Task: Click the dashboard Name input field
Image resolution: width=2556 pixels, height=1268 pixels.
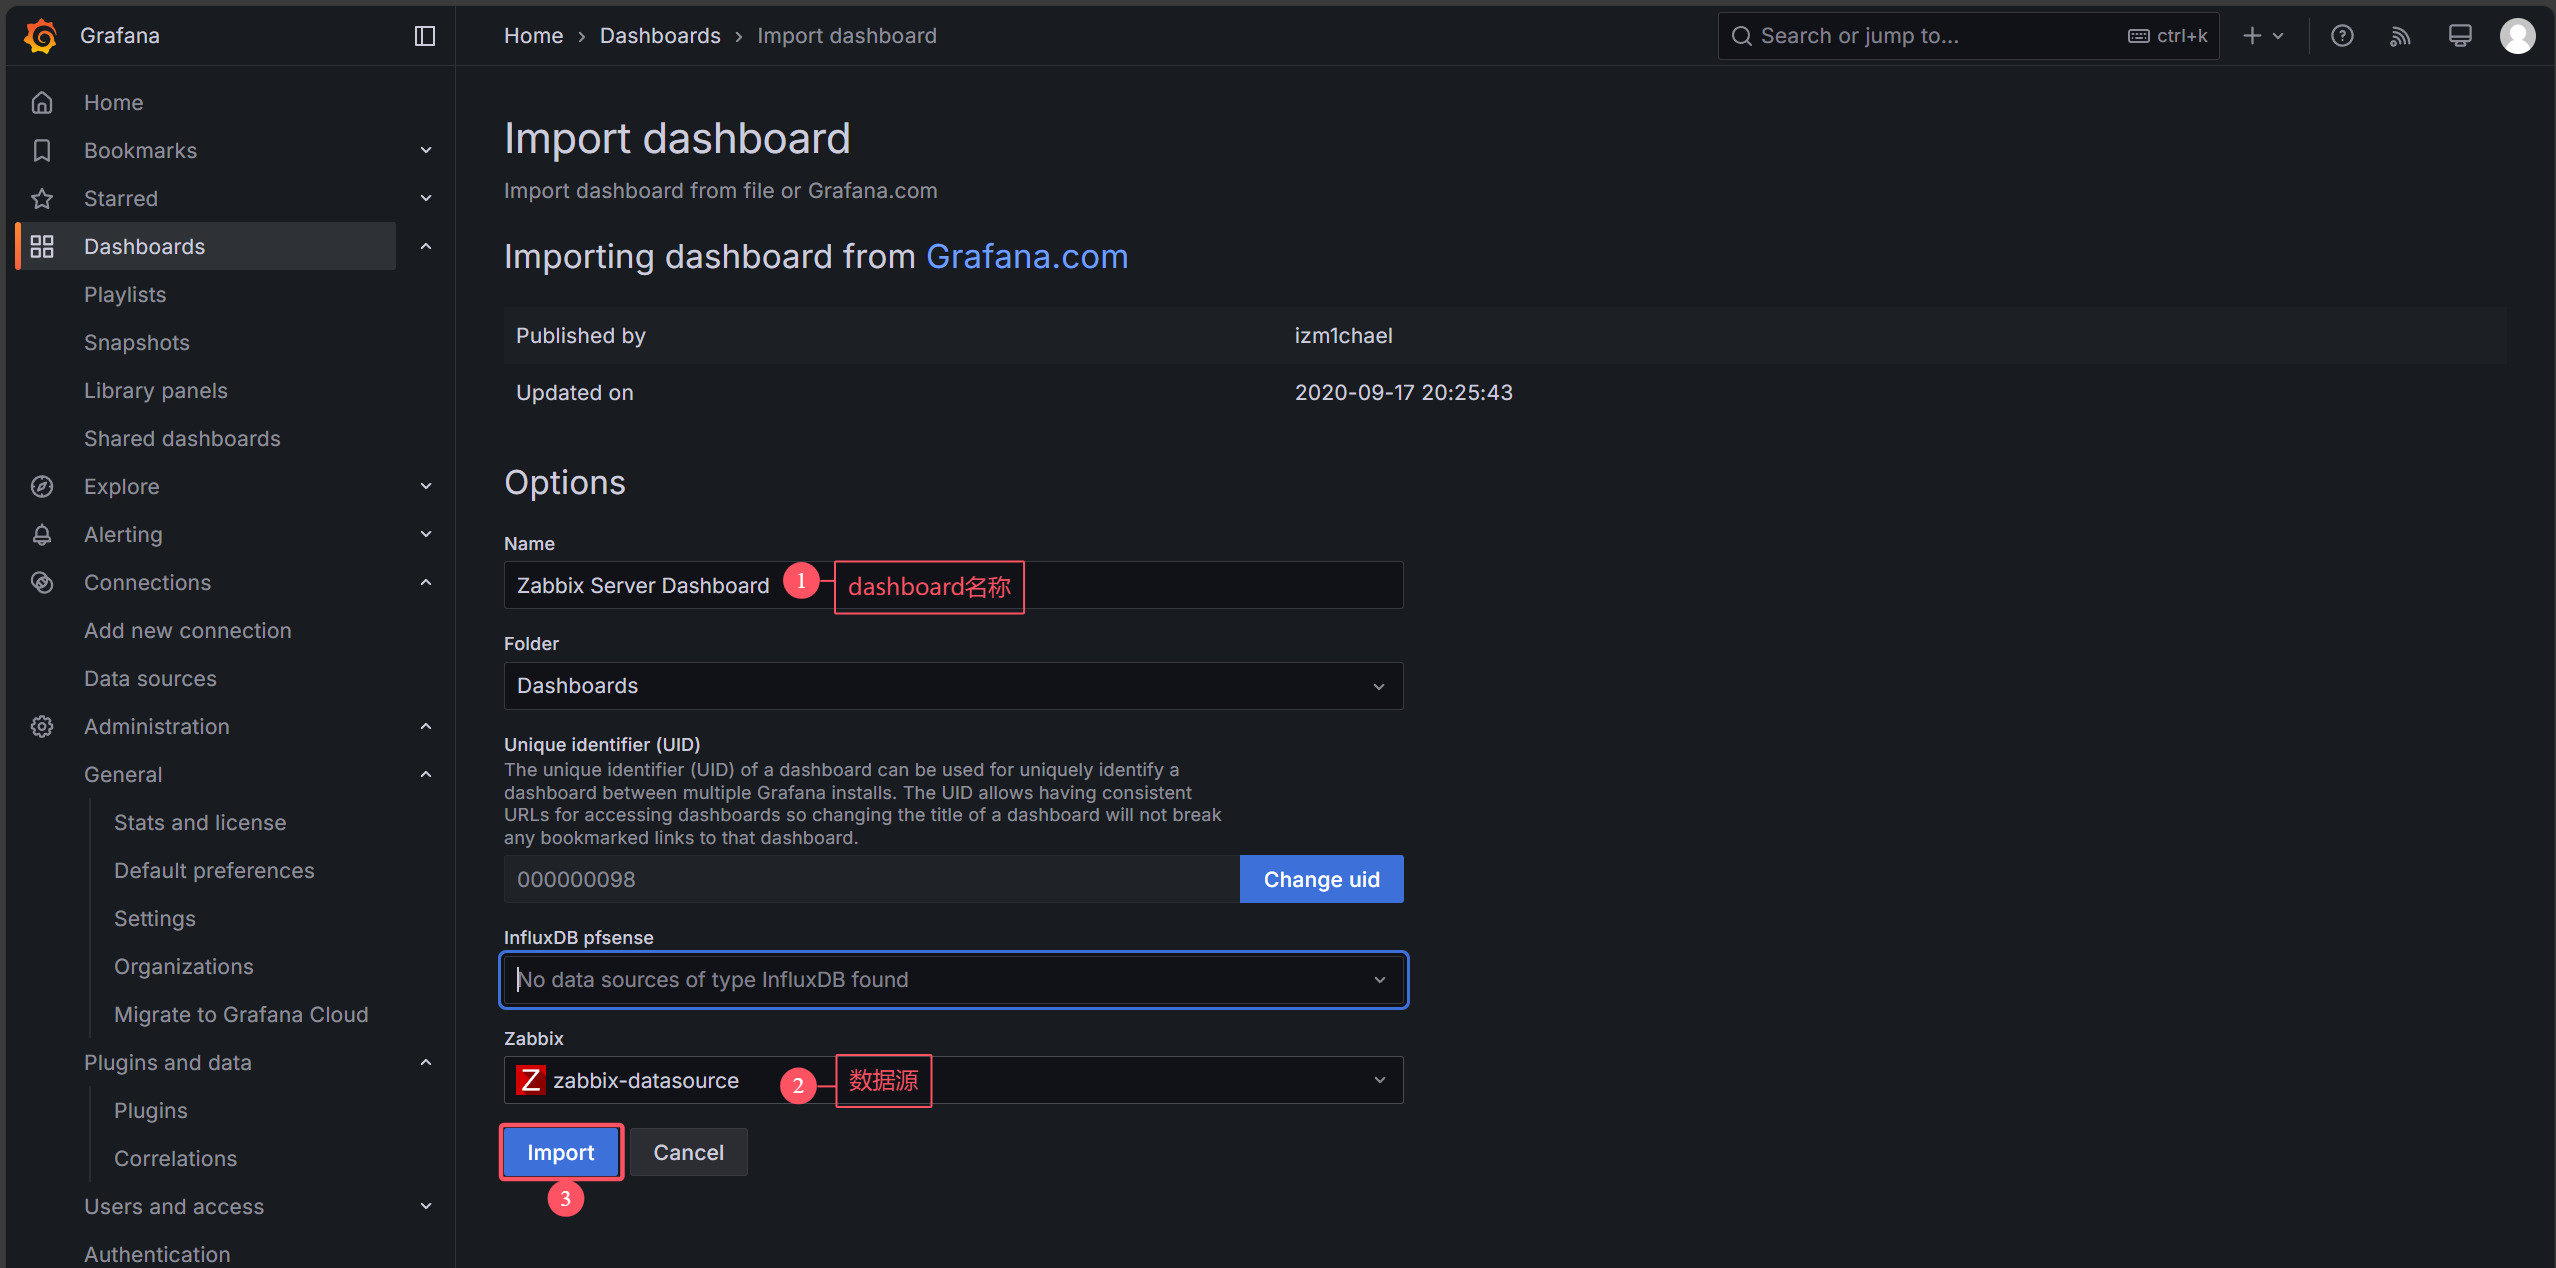Action: tap(953, 585)
